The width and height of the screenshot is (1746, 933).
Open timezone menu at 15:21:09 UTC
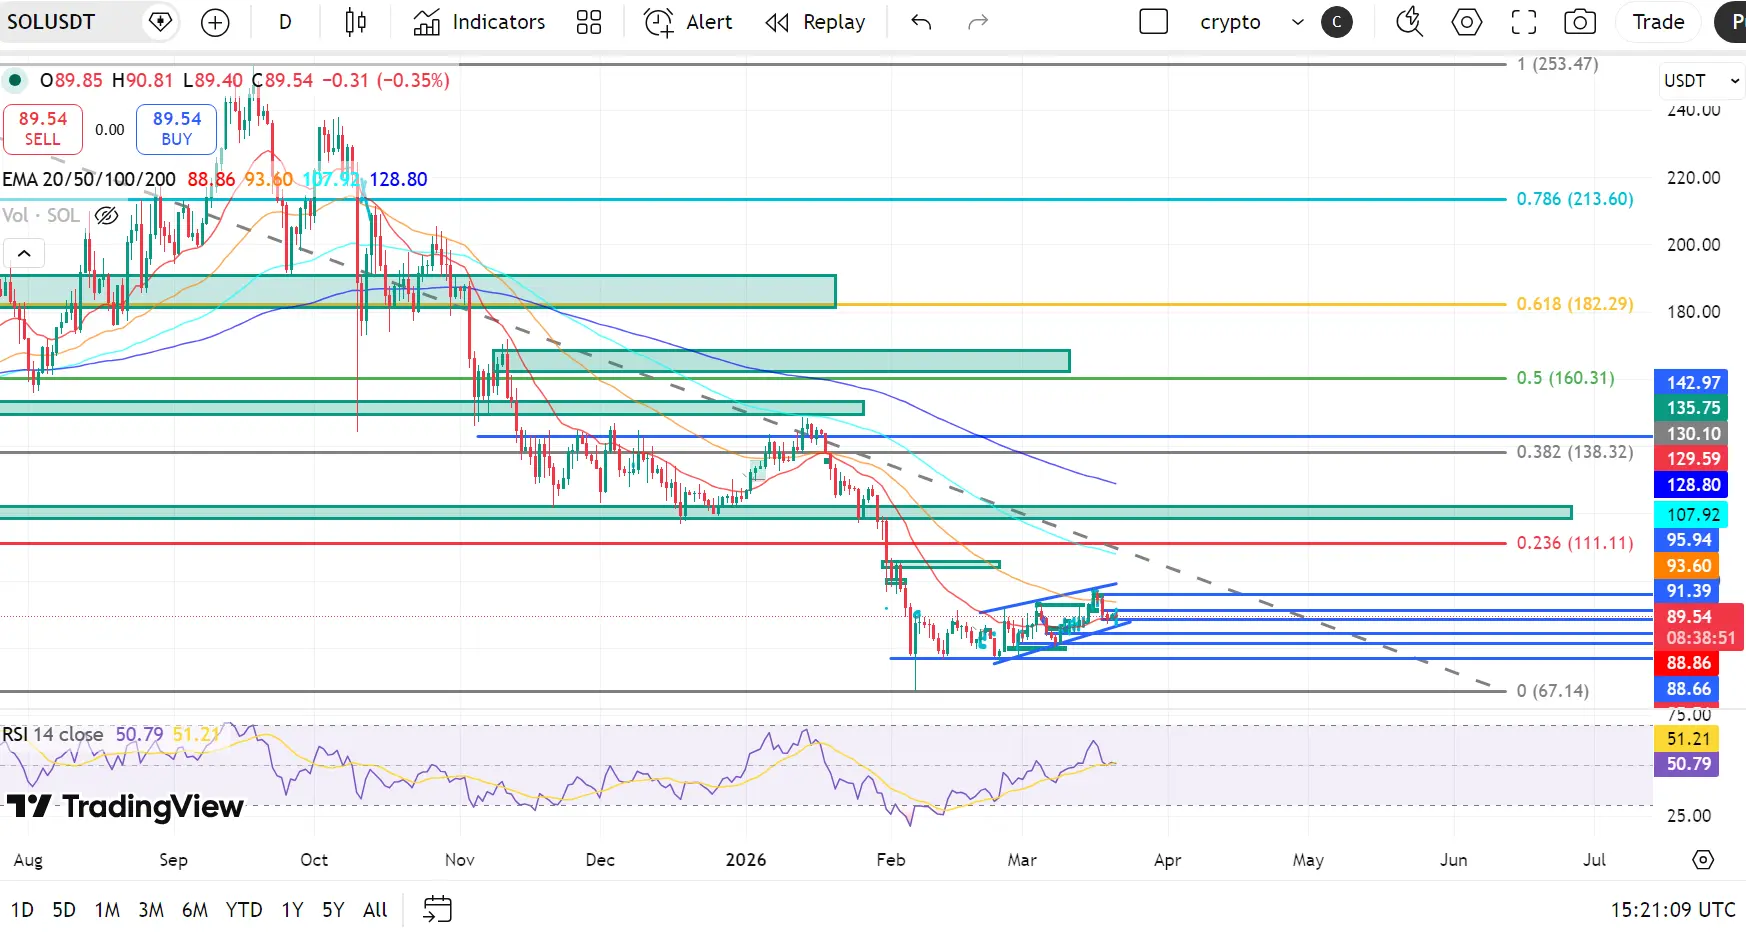click(x=1672, y=909)
